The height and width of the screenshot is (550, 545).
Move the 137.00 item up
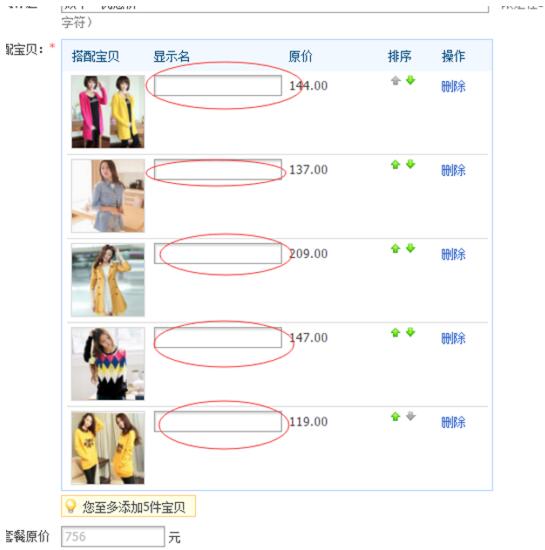tap(396, 165)
